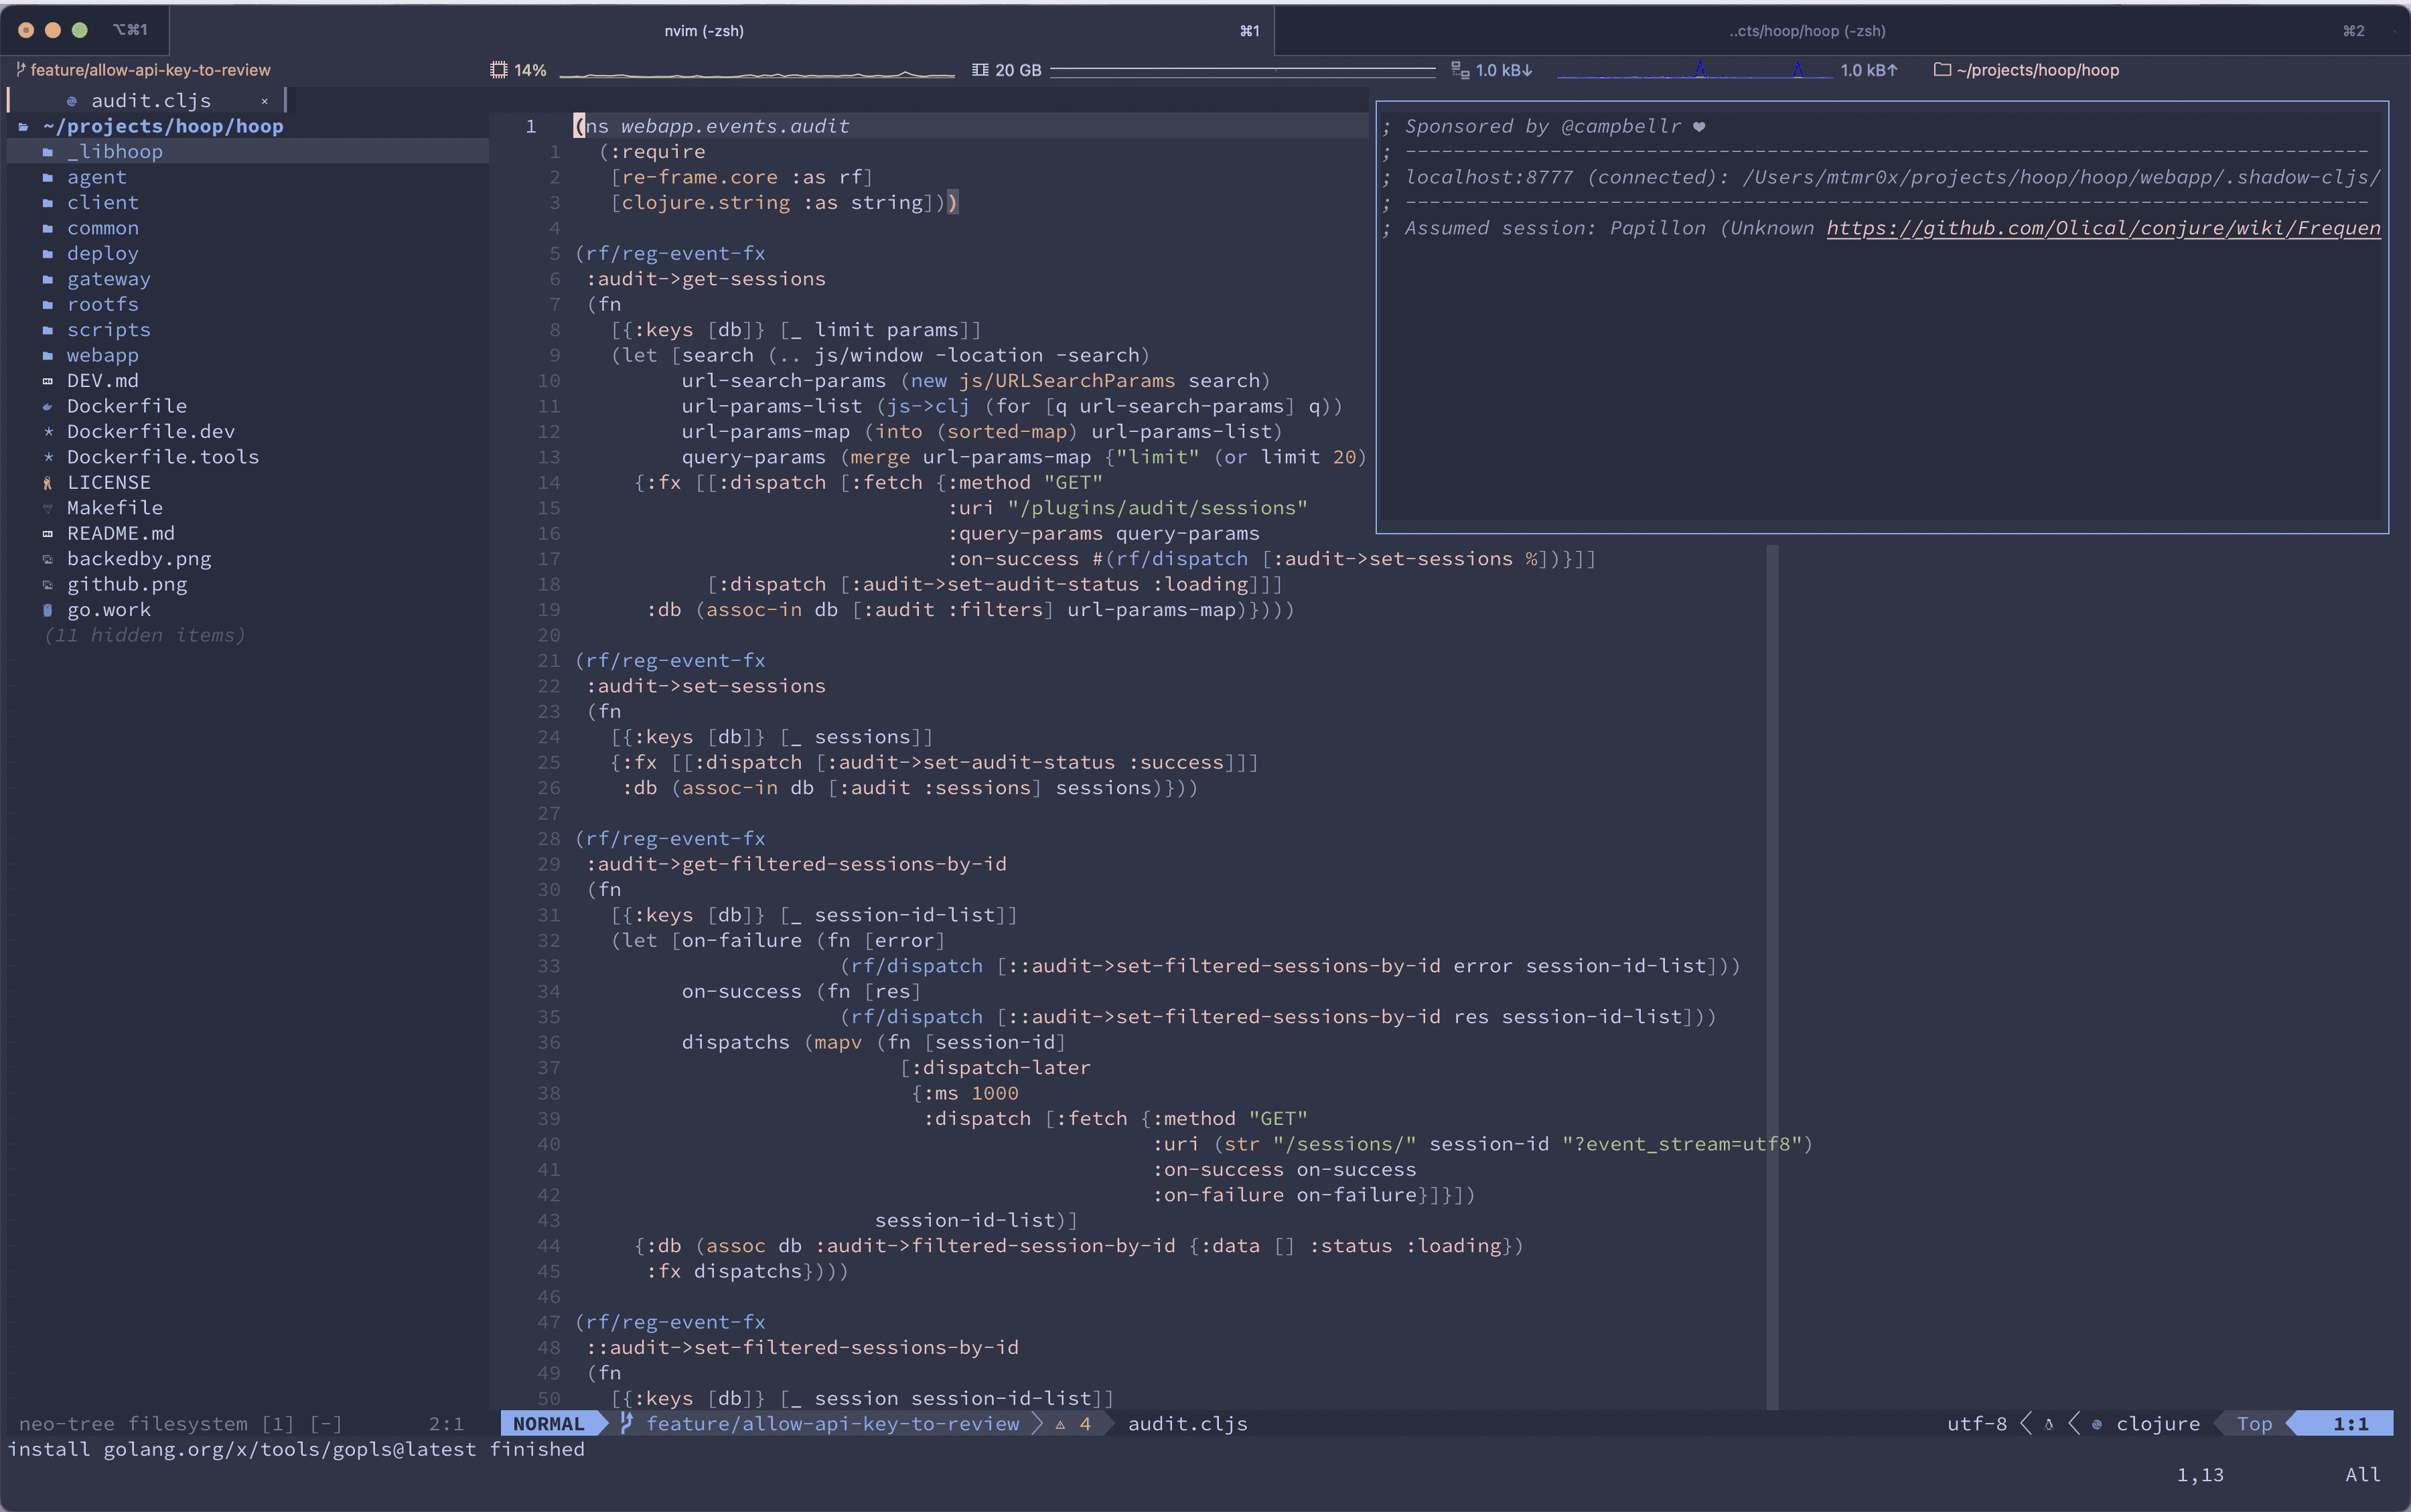Open the Makefile in file tree
This screenshot has height=1512, width=2411.
coord(114,508)
